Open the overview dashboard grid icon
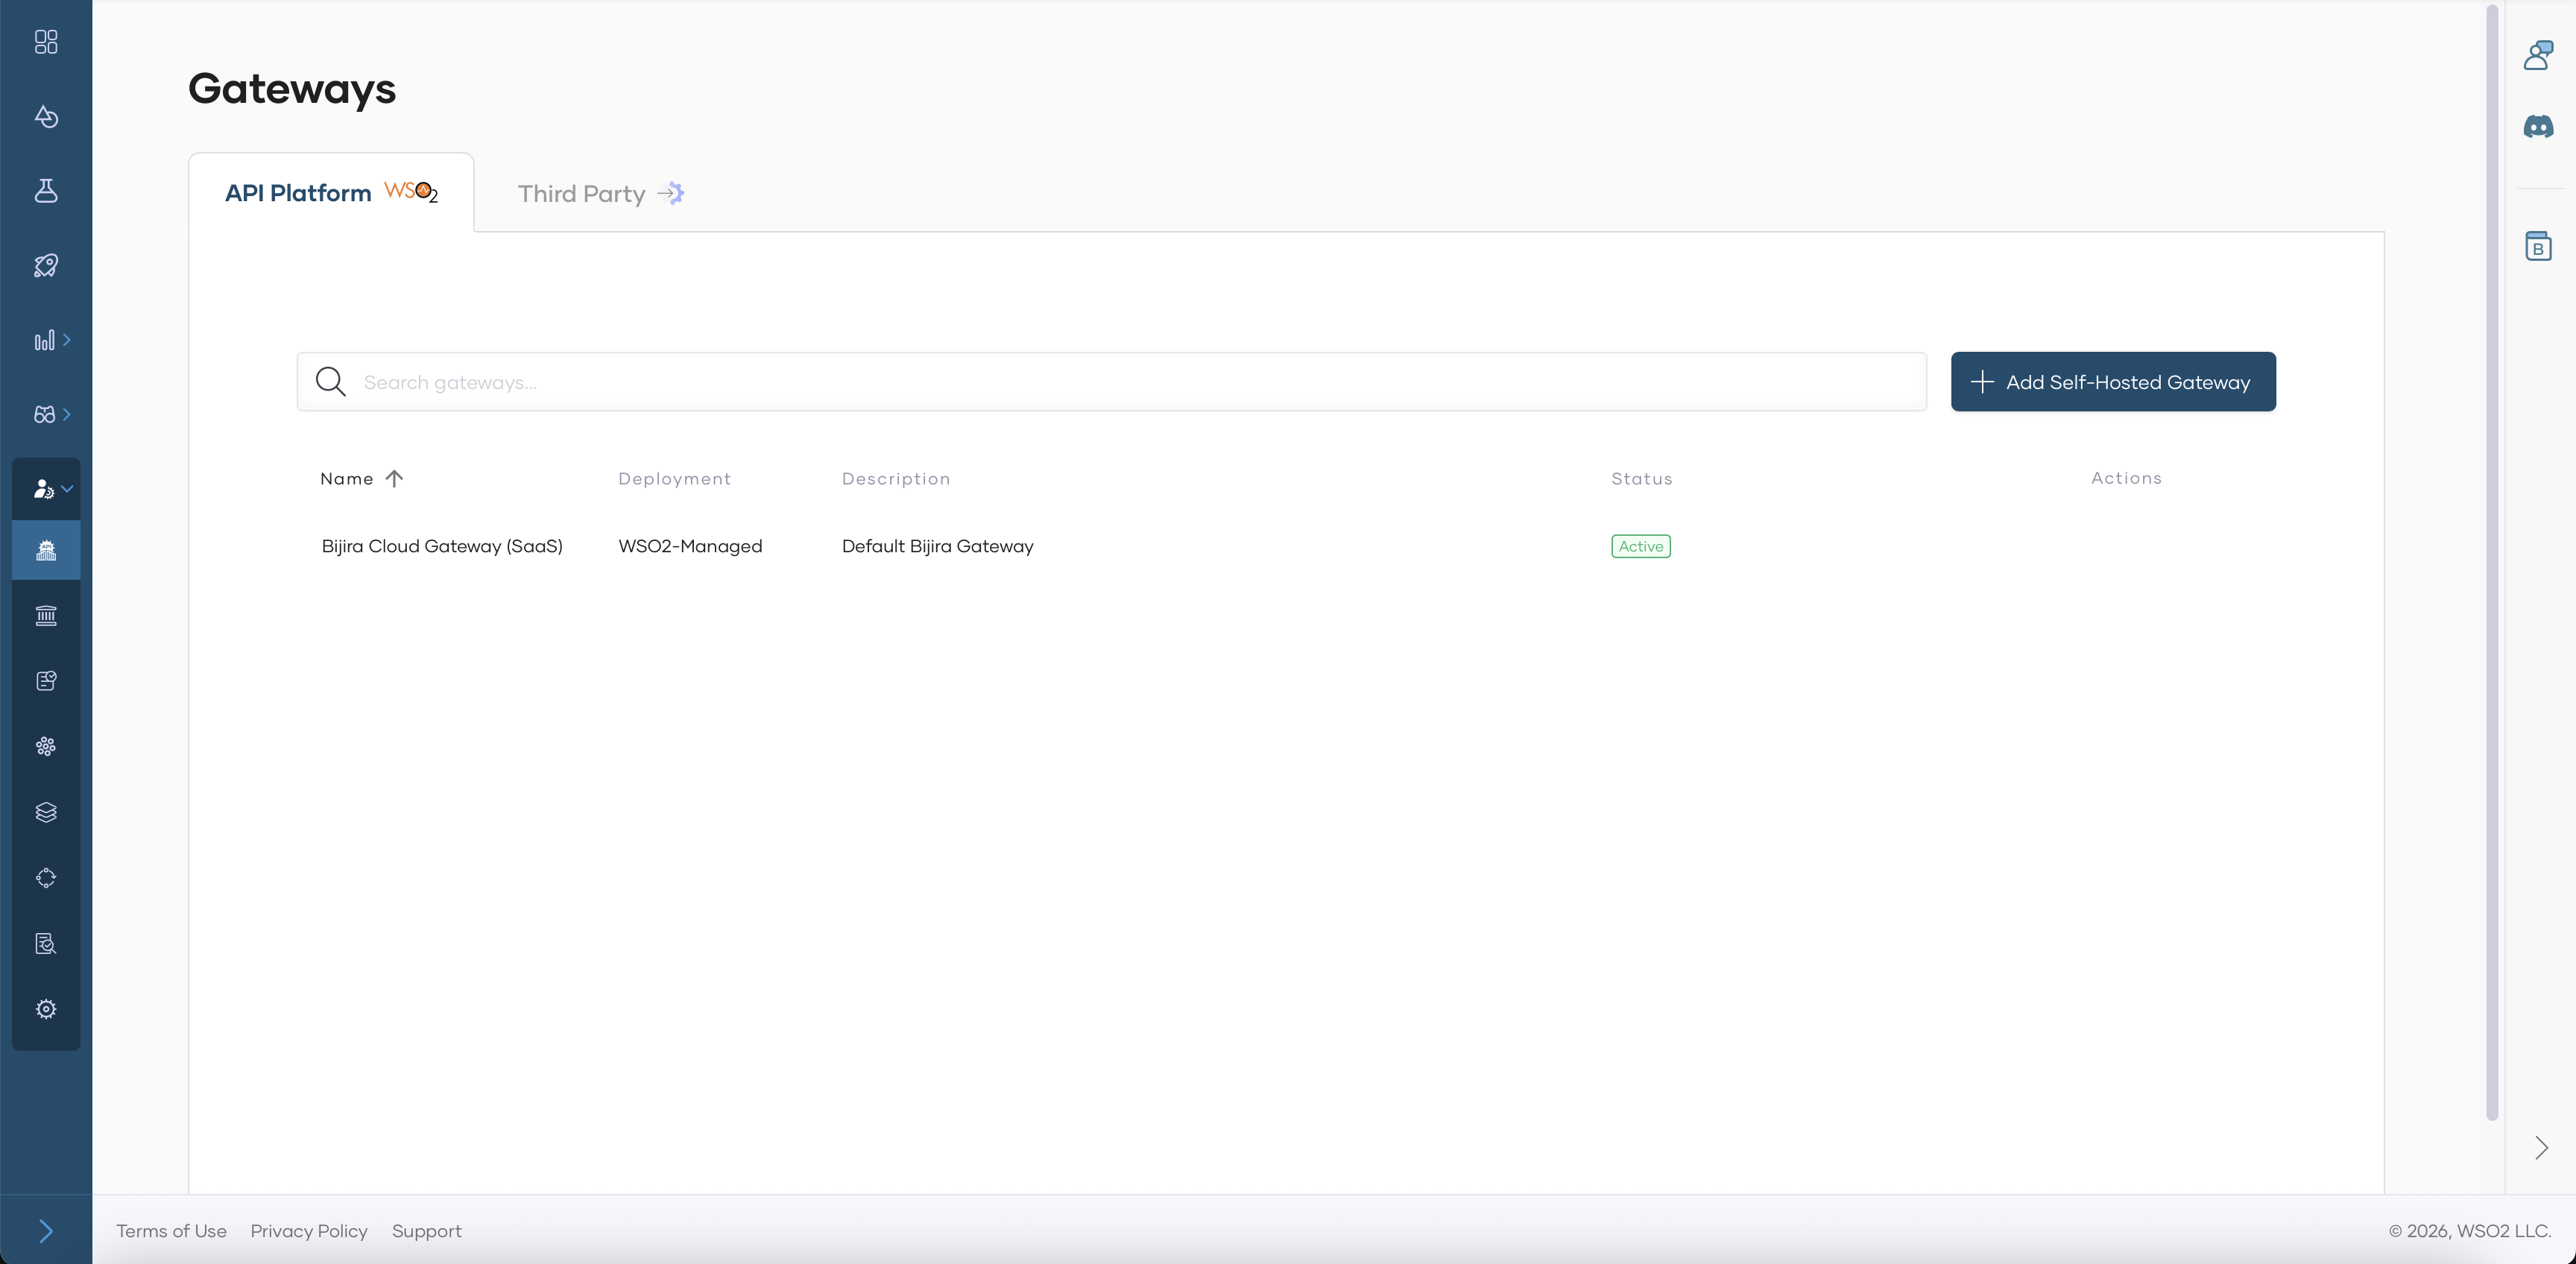The height and width of the screenshot is (1264, 2576). pos(46,42)
